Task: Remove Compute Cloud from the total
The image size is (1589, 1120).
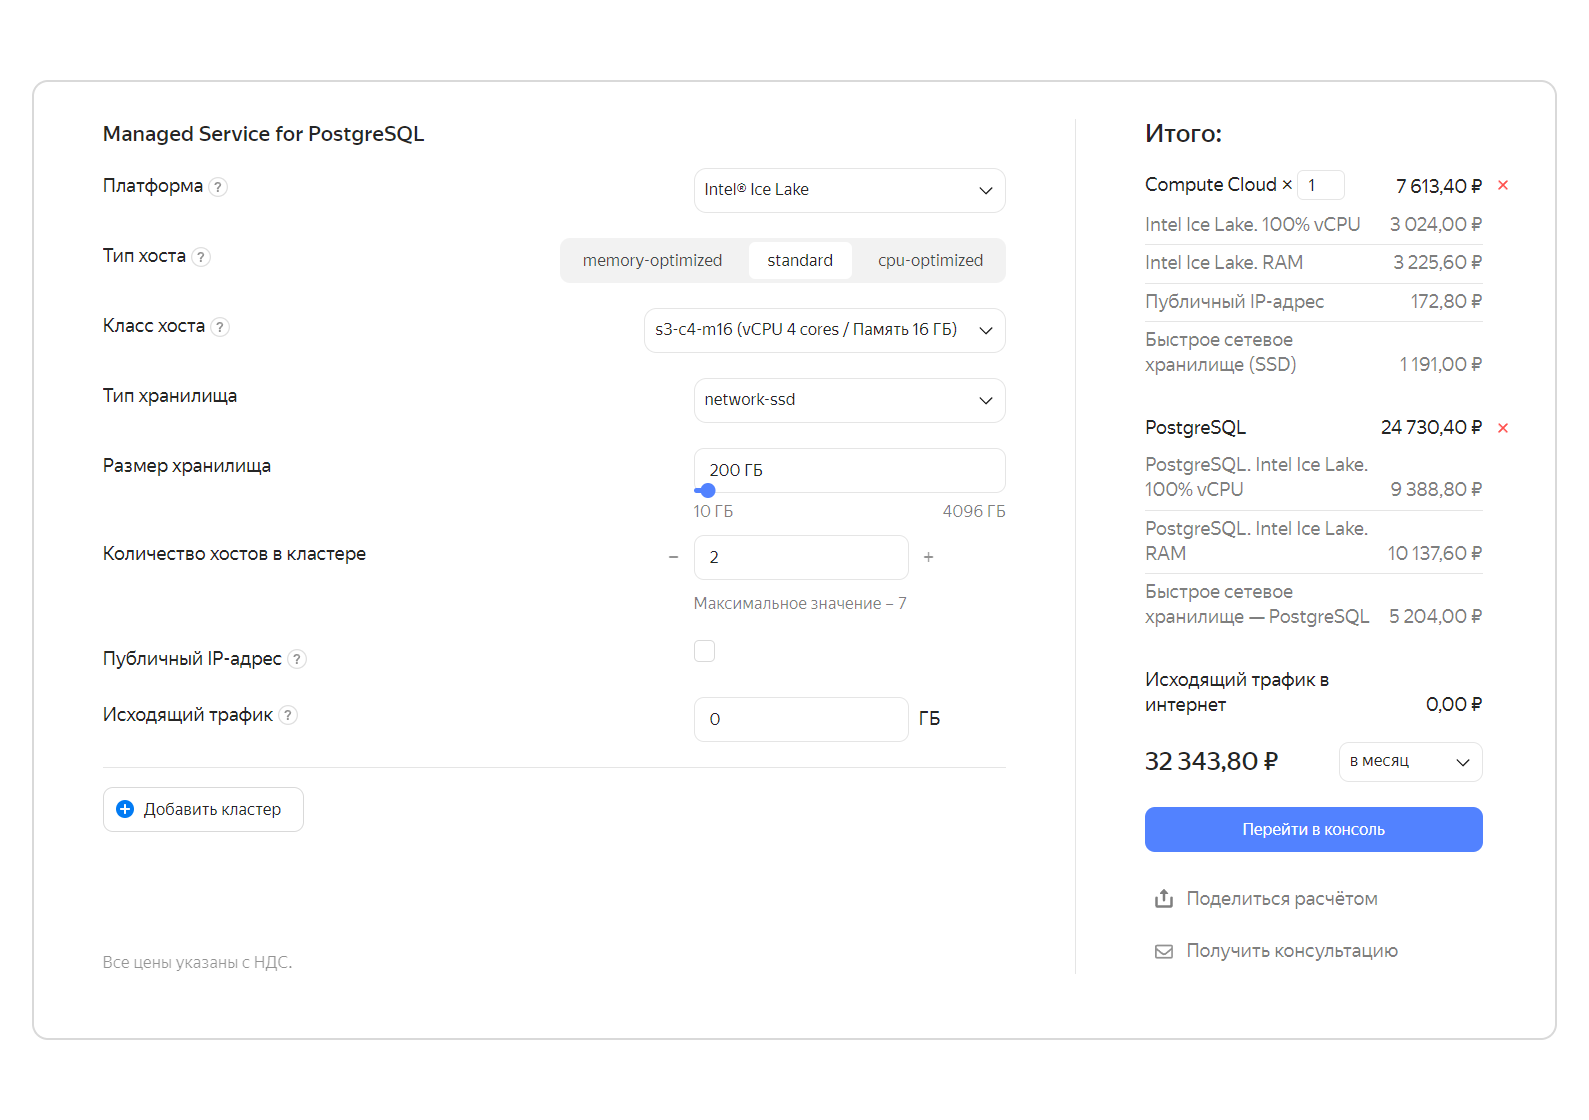Action: click(1503, 185)
